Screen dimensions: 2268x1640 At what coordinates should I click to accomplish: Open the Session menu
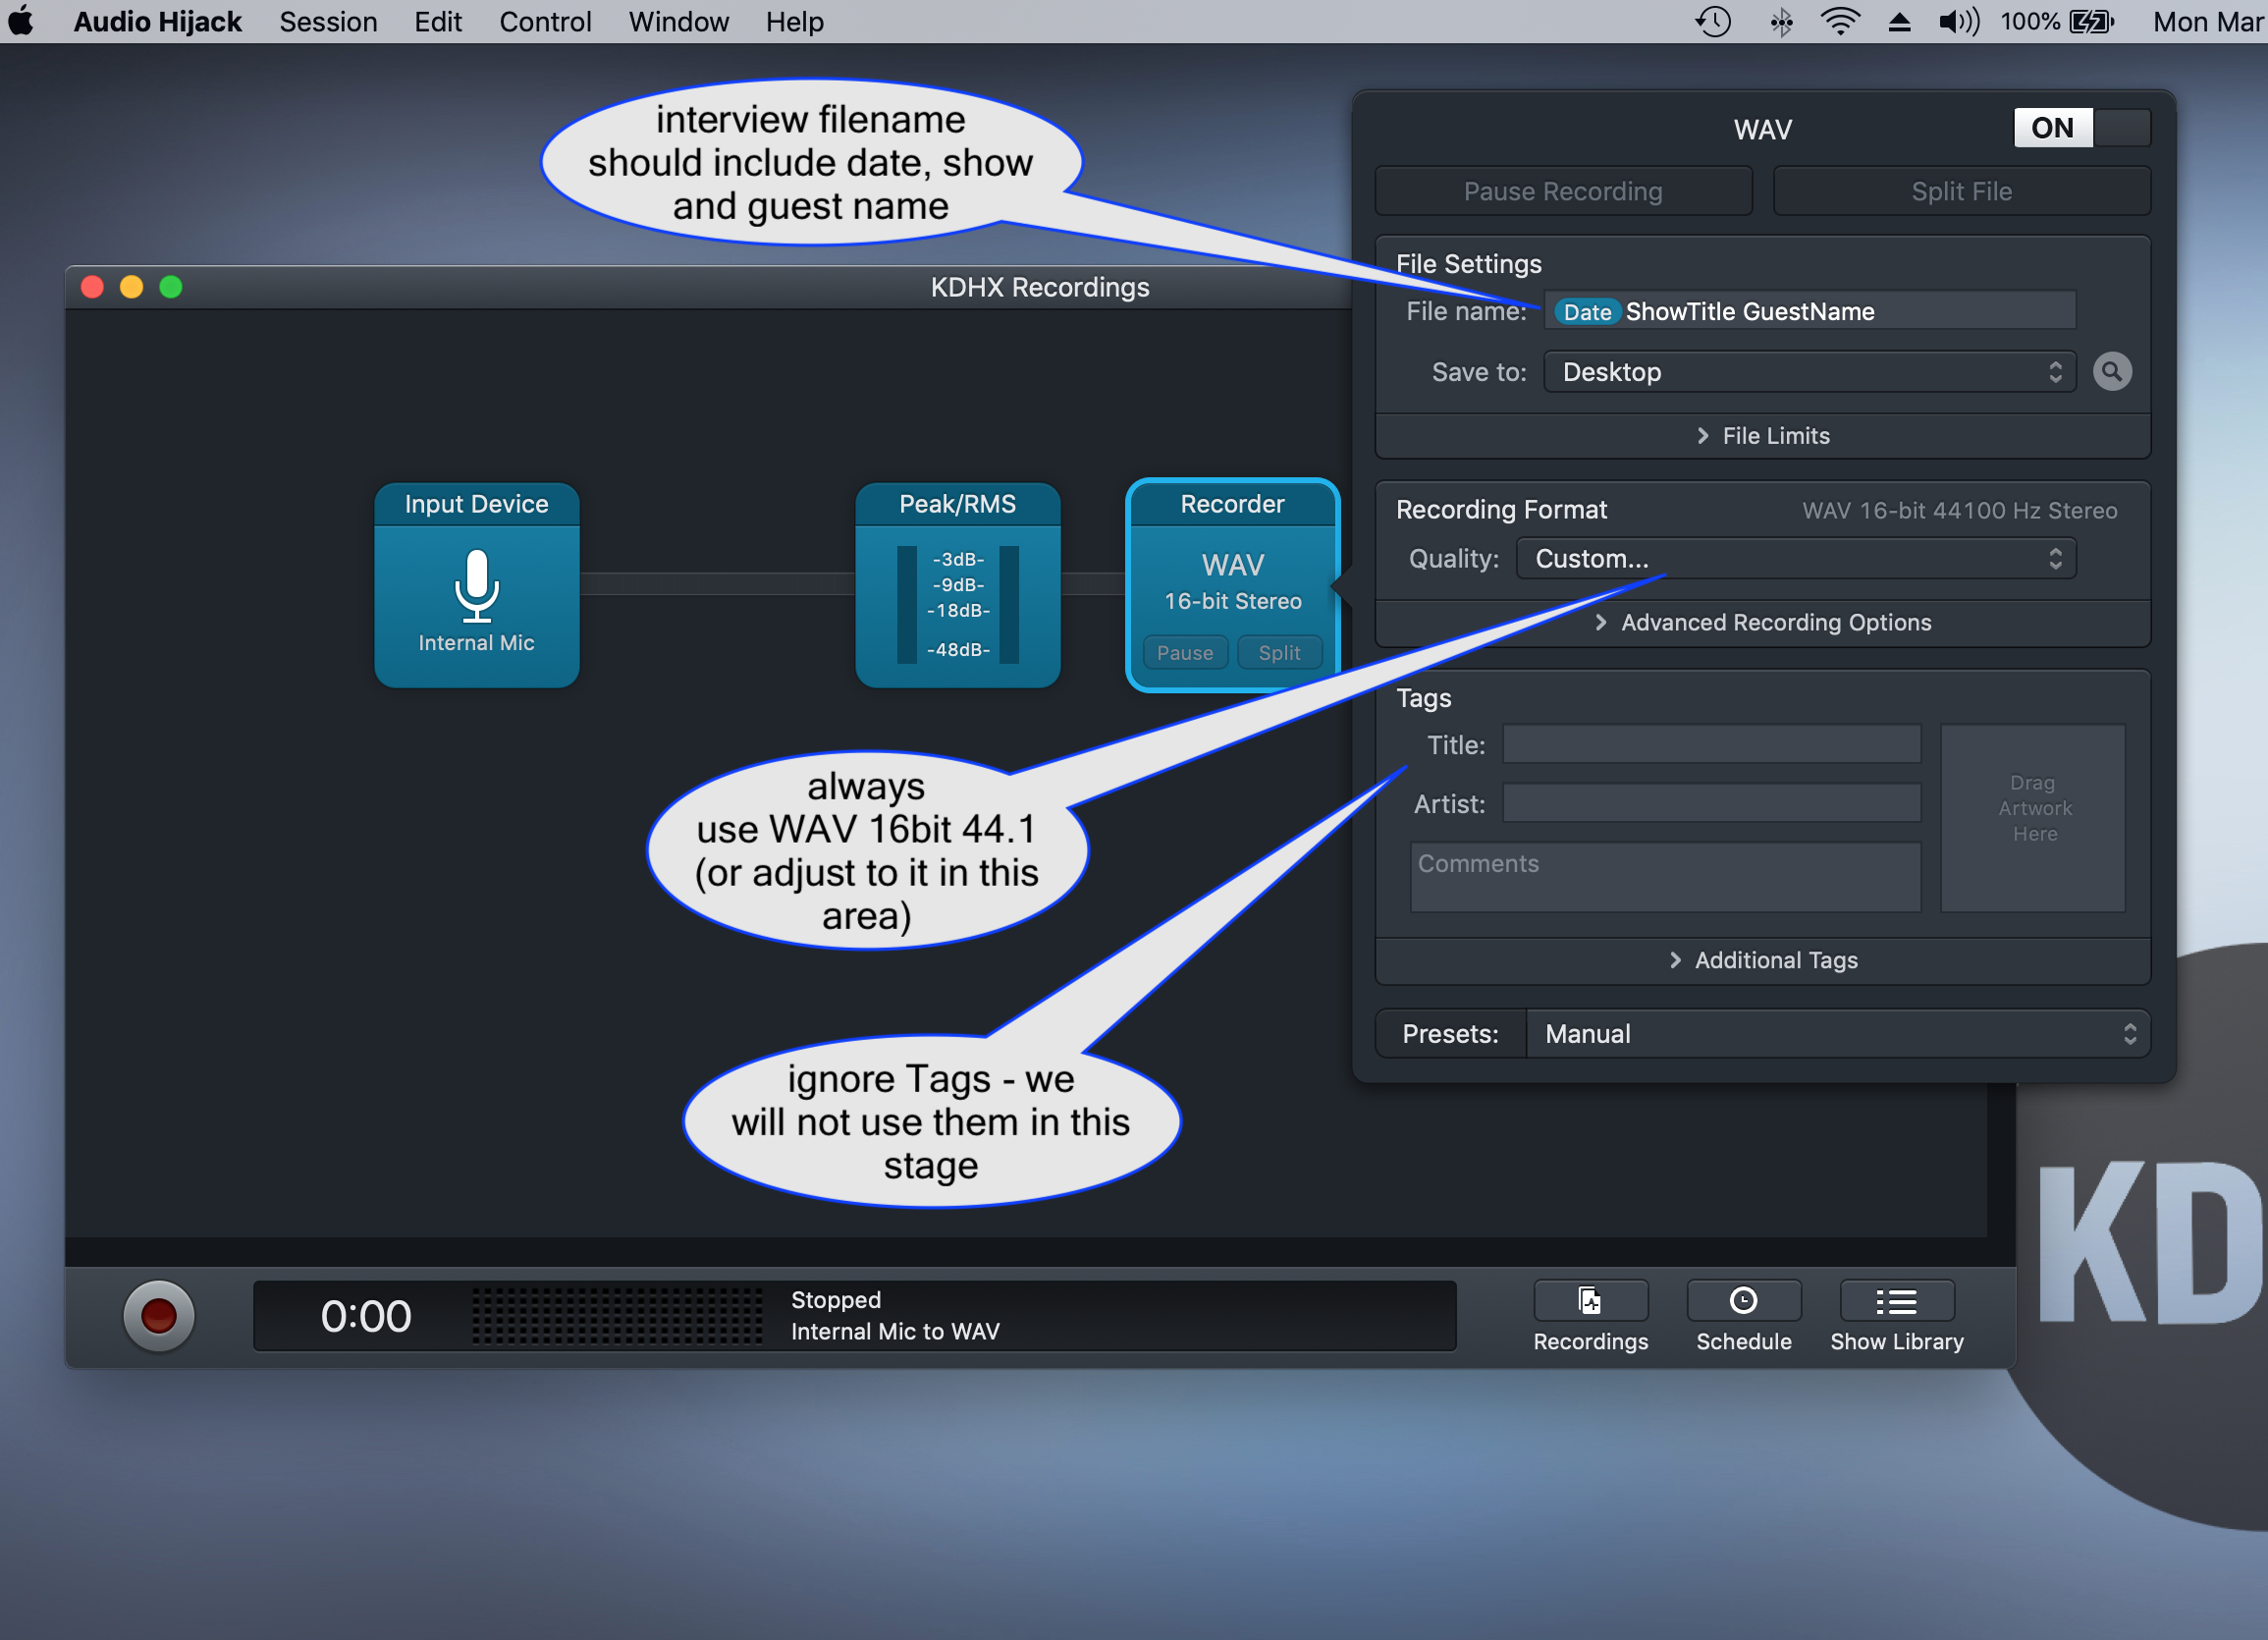click(328, 22)
